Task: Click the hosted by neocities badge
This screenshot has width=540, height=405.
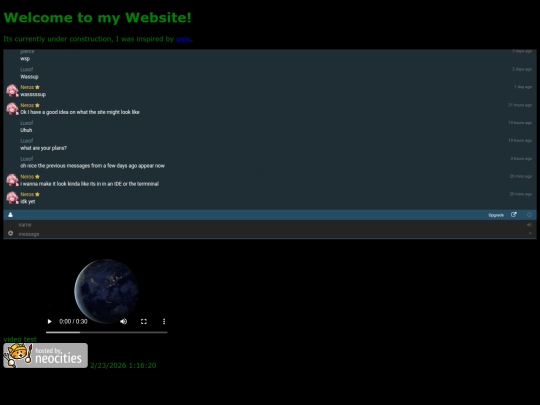Action: [45, 355]
